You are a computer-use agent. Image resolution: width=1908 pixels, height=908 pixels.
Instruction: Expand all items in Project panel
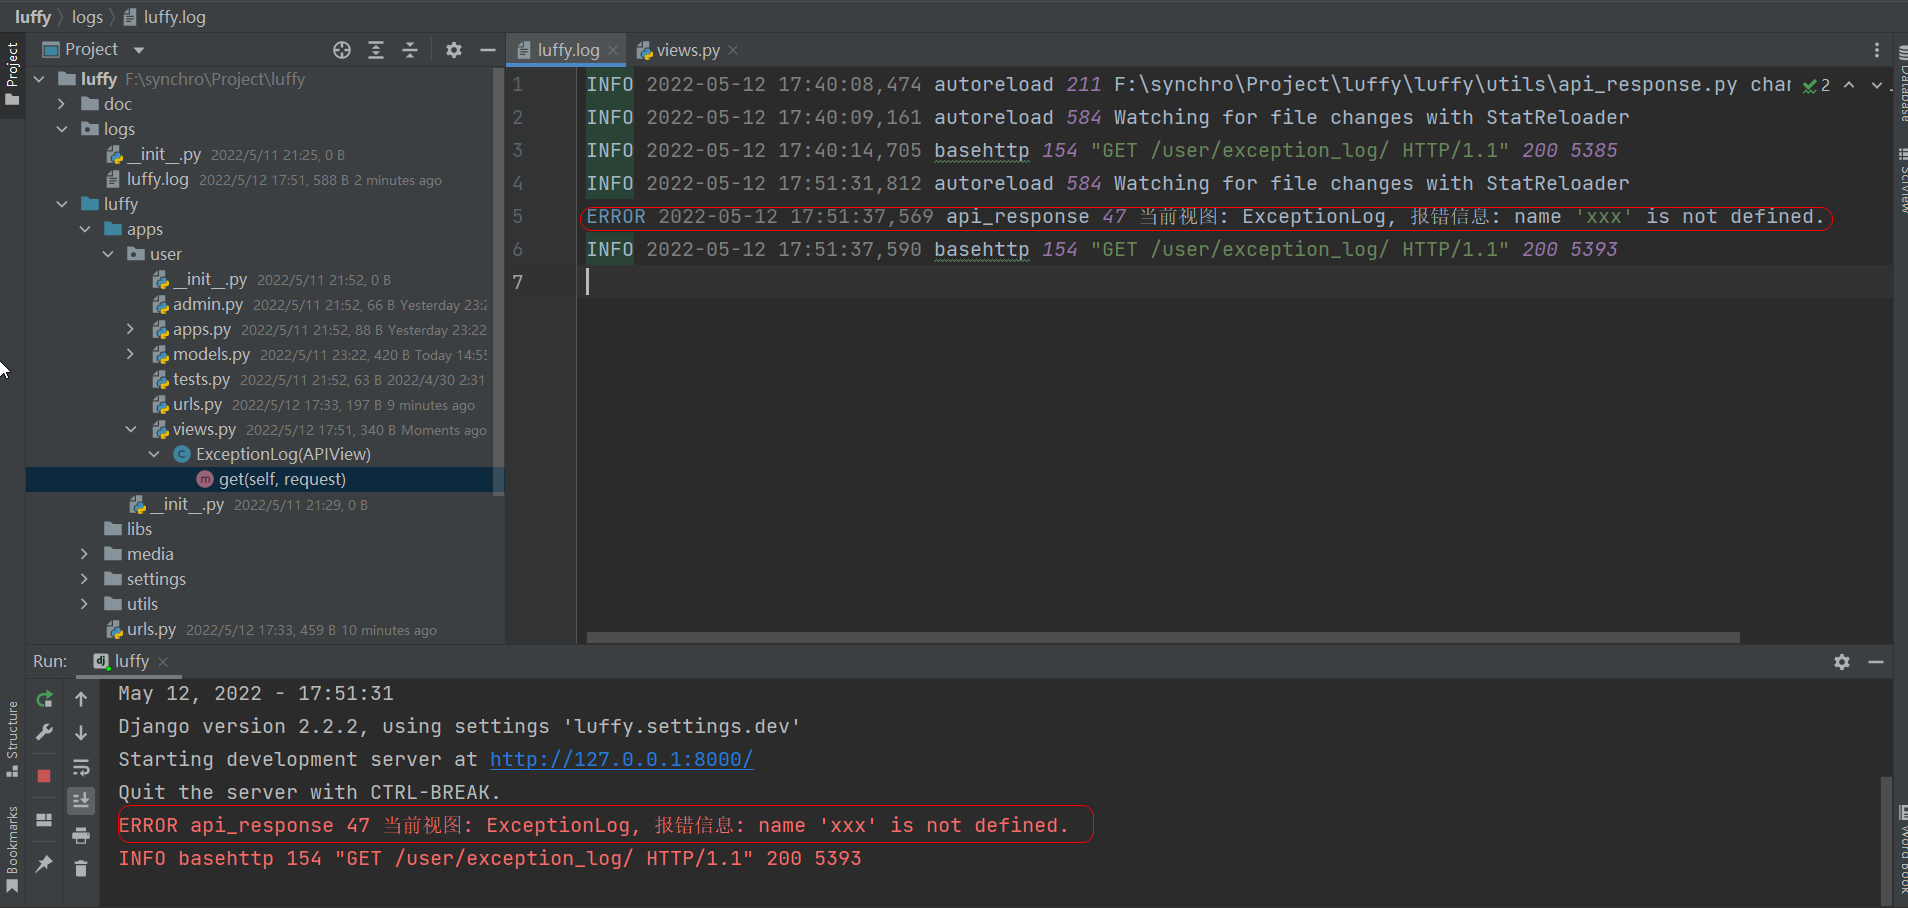click(376, 50)
